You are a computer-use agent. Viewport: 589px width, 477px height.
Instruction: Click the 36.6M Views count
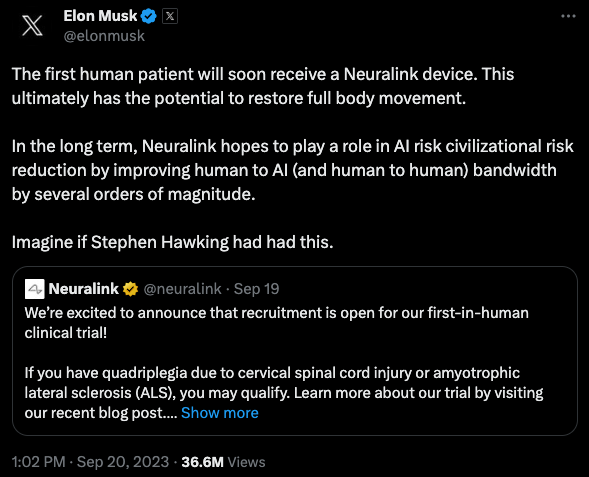223,462
